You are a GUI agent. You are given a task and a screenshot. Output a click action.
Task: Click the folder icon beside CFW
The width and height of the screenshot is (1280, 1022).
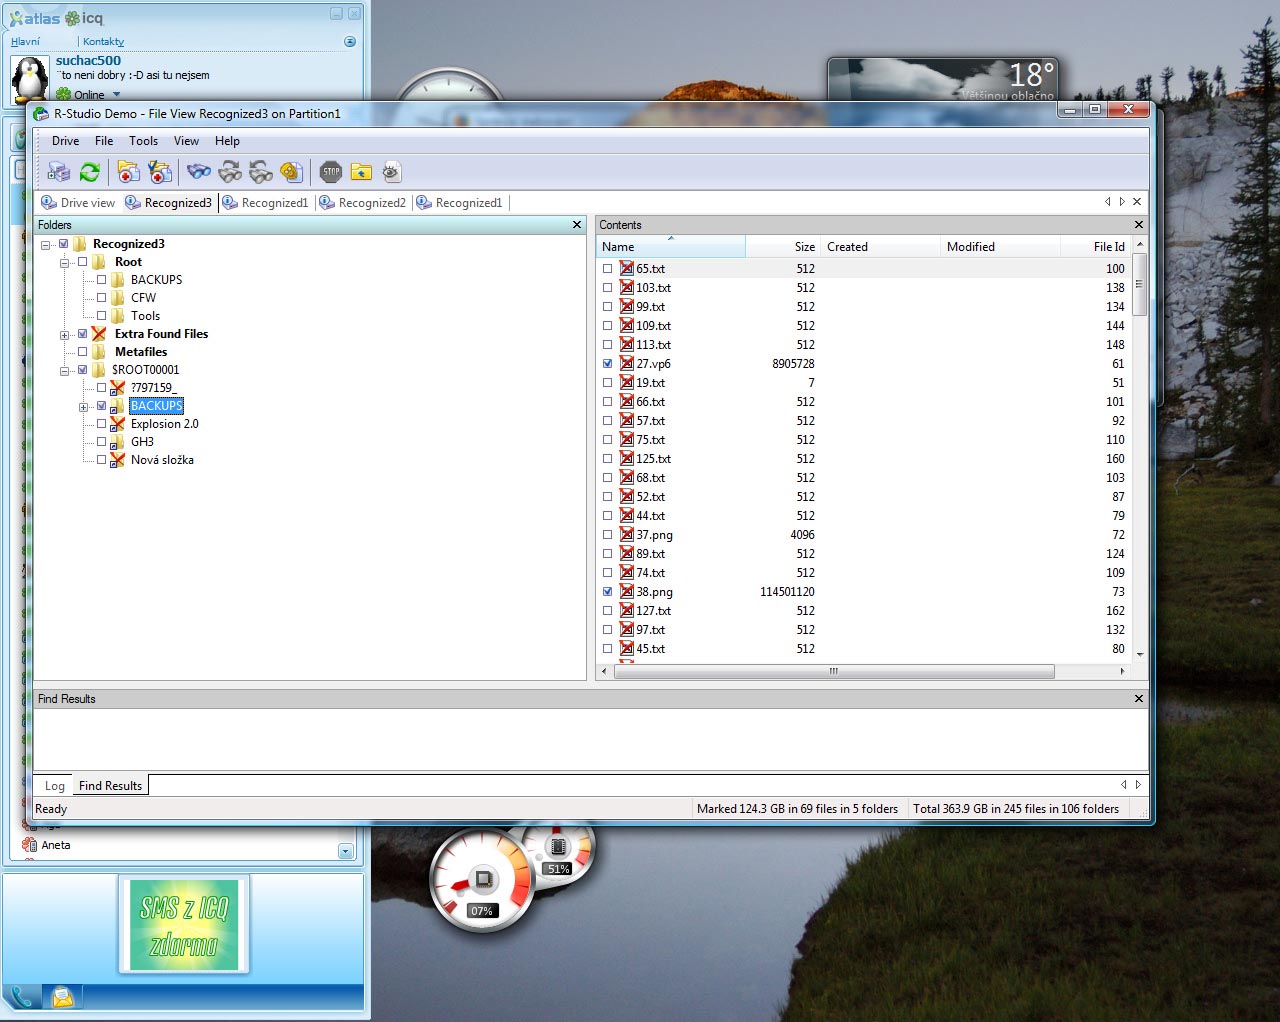click(117, 298)
